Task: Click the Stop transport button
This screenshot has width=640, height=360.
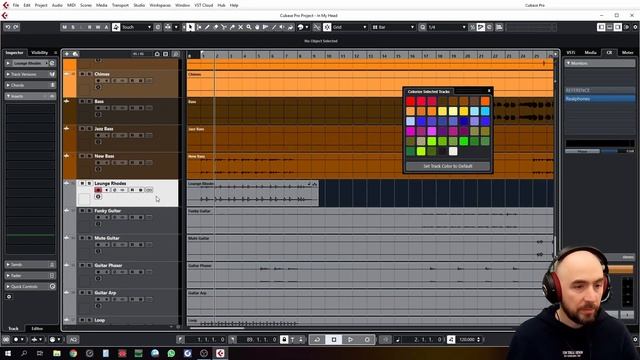Action: [x=334, y=340]
